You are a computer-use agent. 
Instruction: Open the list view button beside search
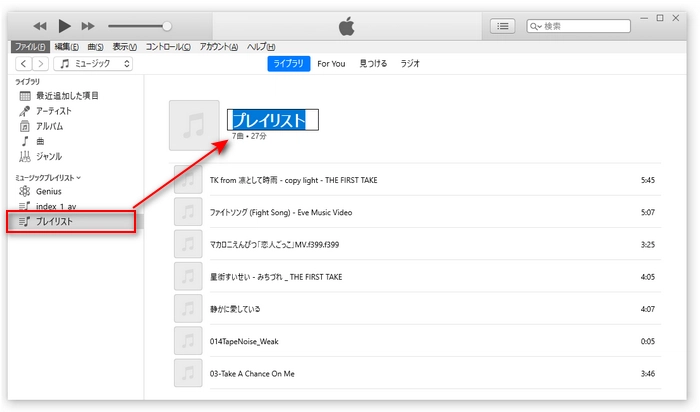pos(503,25)
